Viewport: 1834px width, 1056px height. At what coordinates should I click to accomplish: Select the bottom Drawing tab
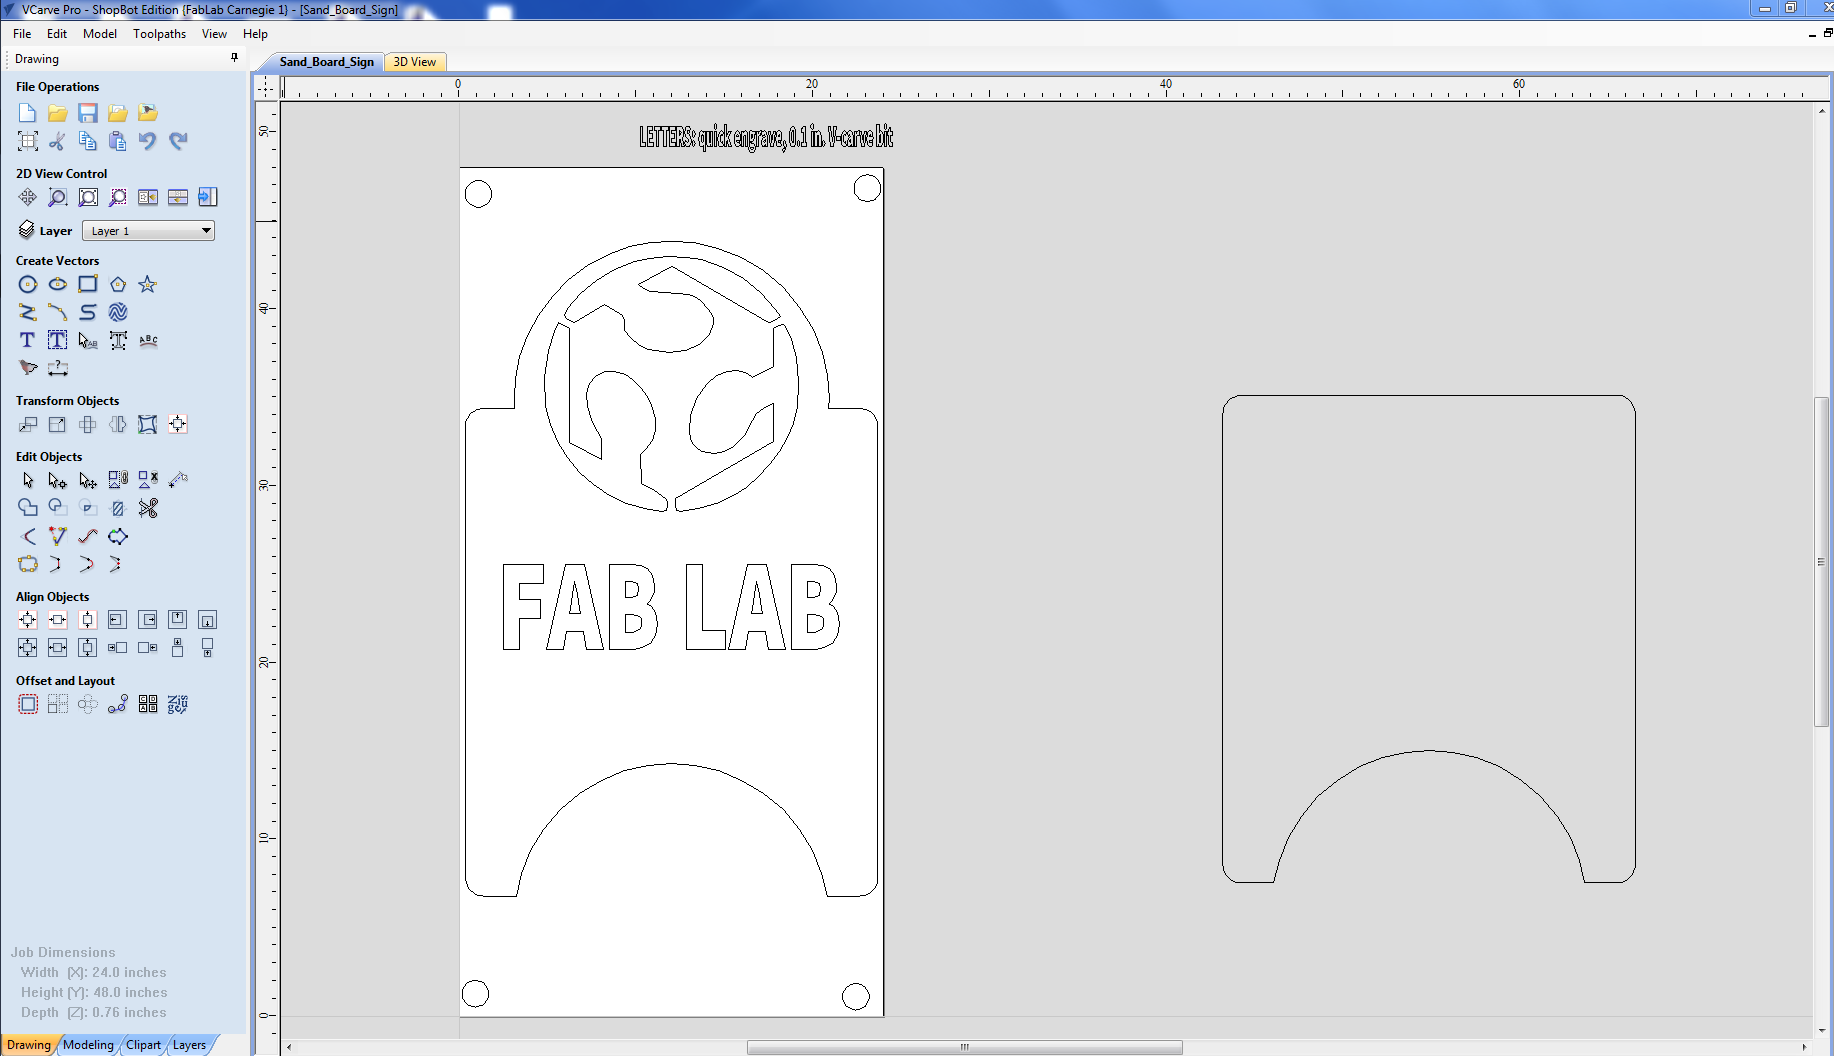click(x=28, y=1045)
